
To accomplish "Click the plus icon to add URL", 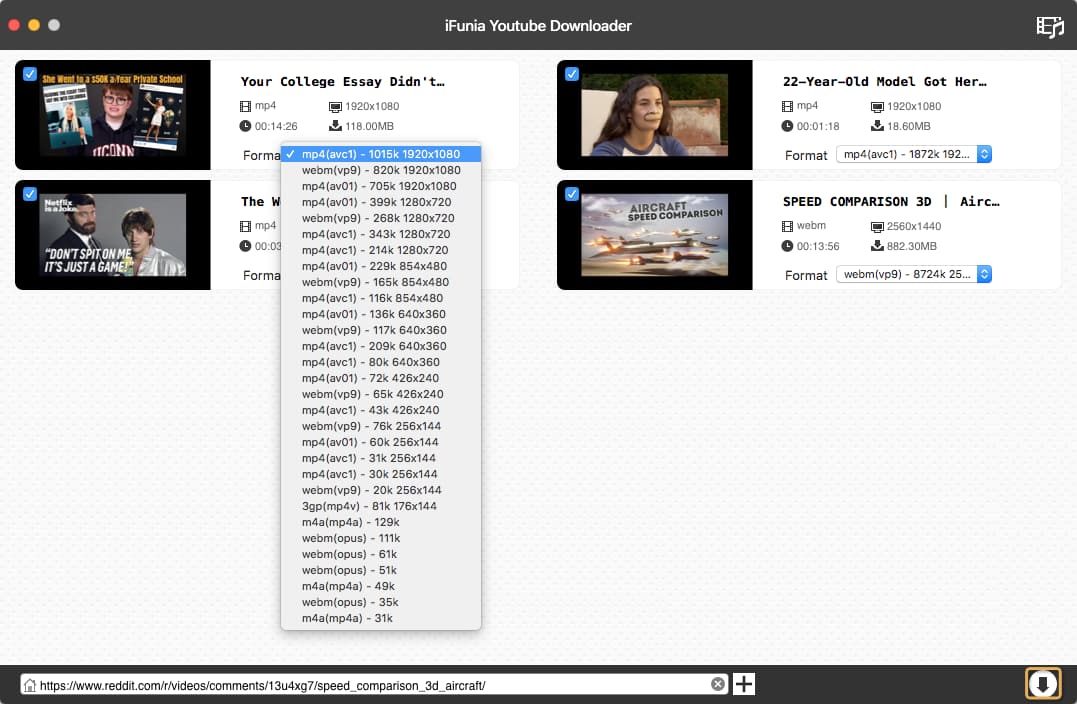I will coord(744,684).
